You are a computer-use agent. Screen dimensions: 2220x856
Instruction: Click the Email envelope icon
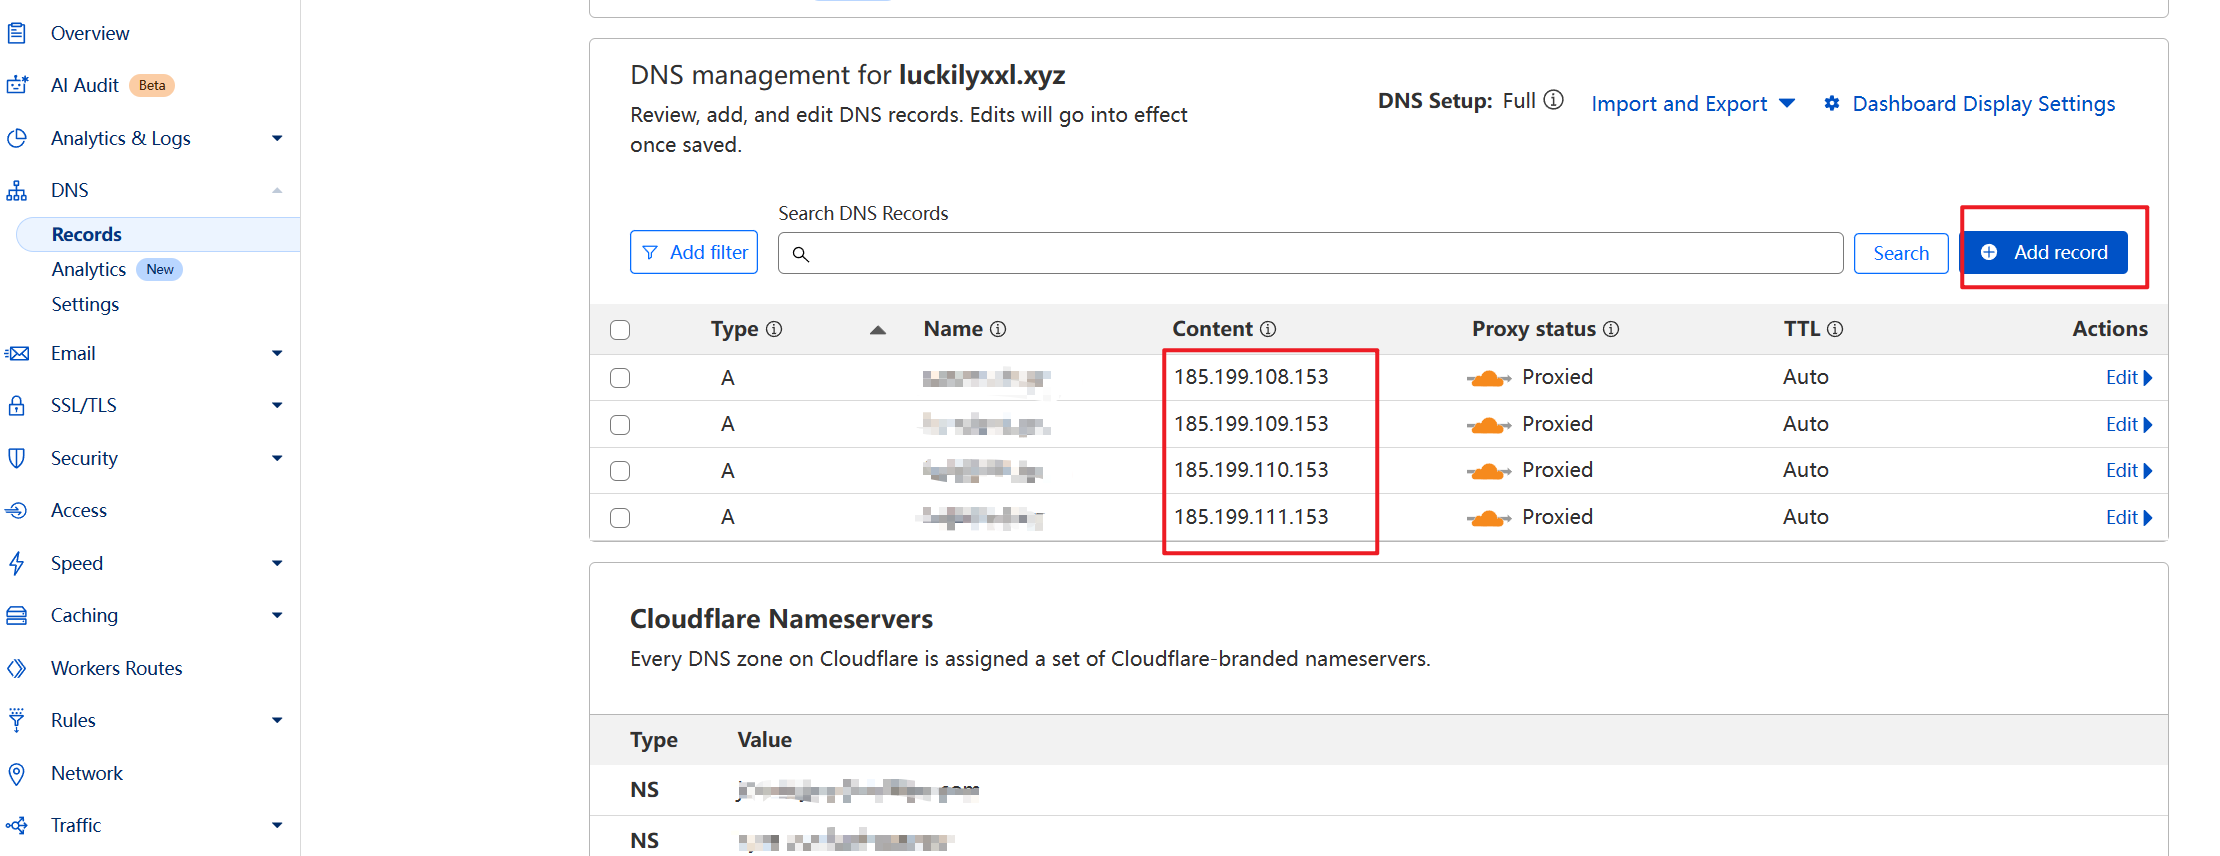pos(16,353)
